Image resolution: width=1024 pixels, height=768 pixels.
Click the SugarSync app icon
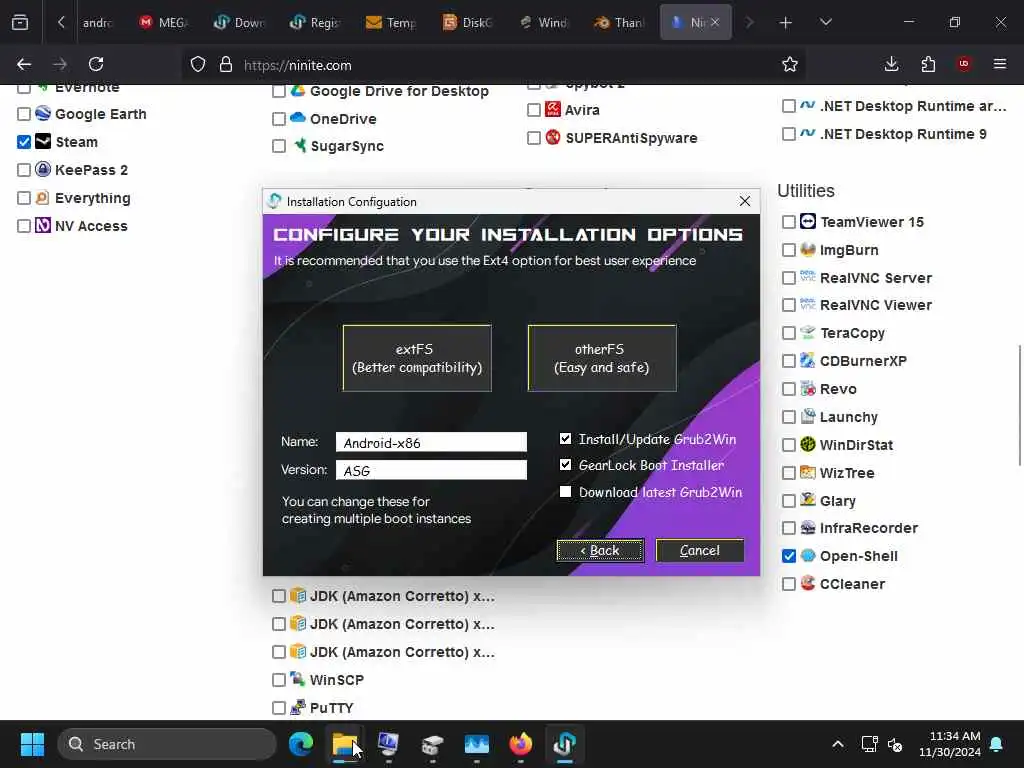click(x=299, y=145)
